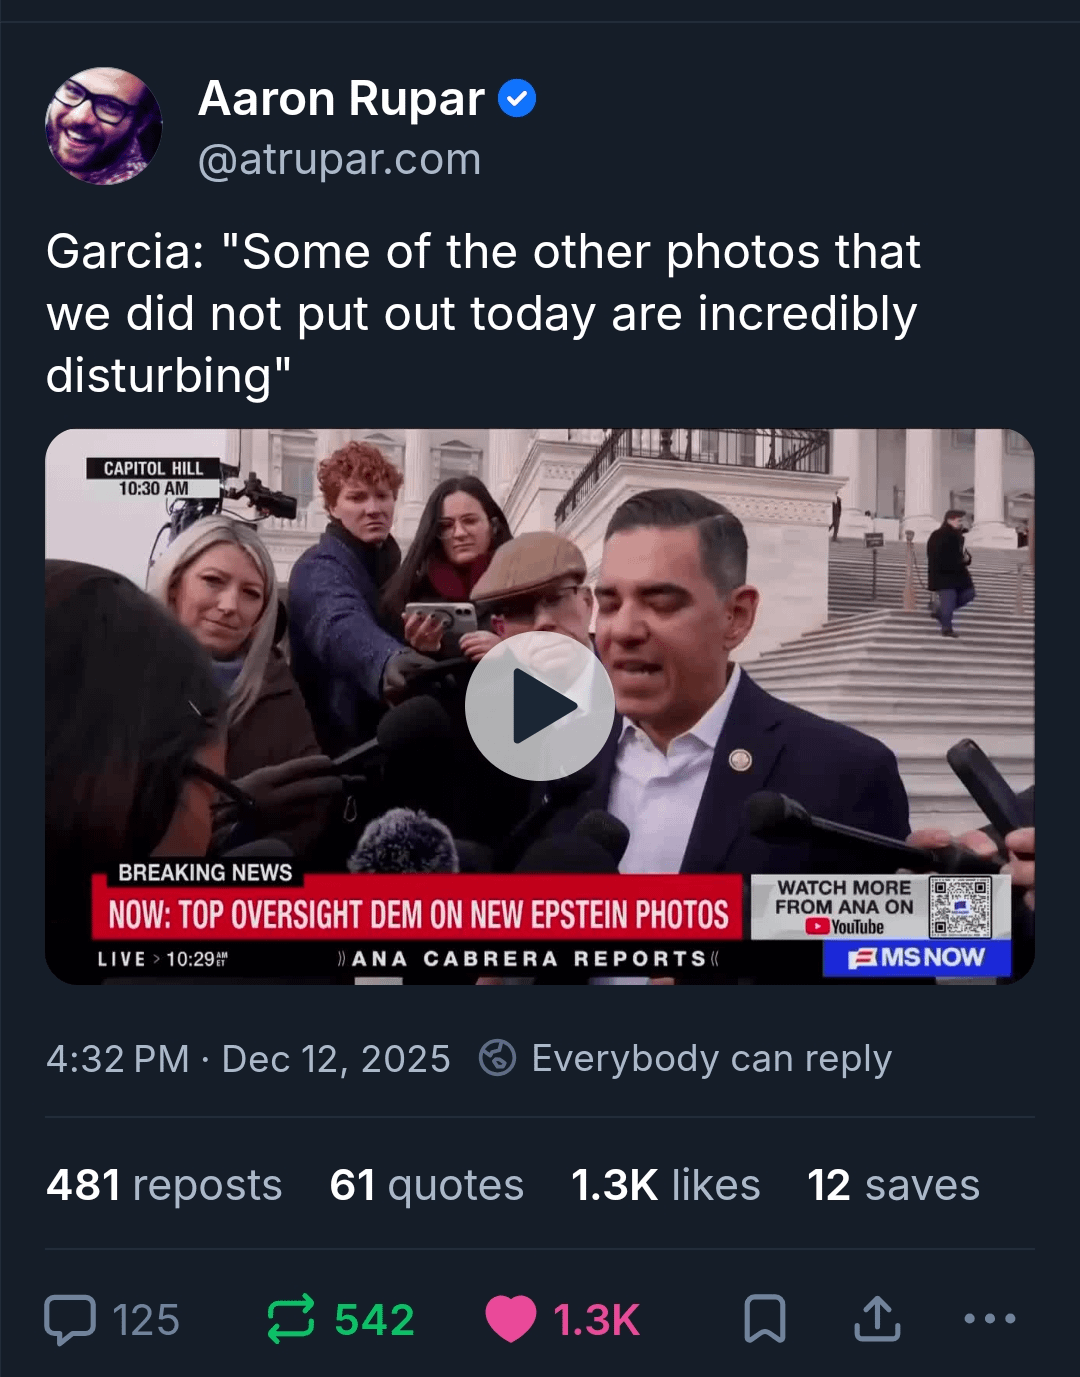The image size is (1080, 1377).
Task: Click the globe reply-settings icon
Action: [497, 1058]
